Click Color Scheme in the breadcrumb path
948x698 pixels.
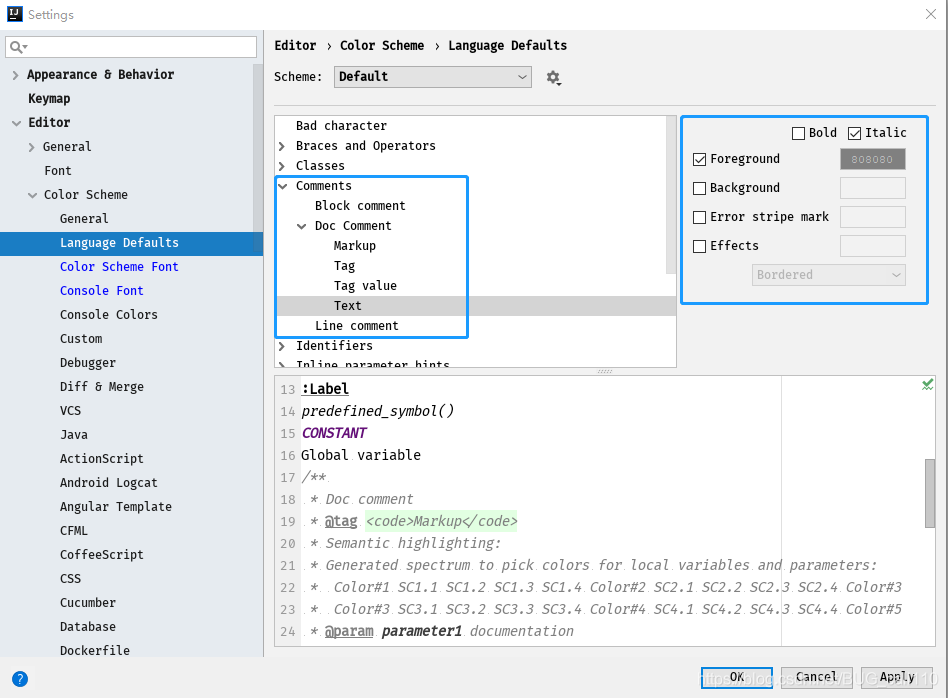pos(382,45)
